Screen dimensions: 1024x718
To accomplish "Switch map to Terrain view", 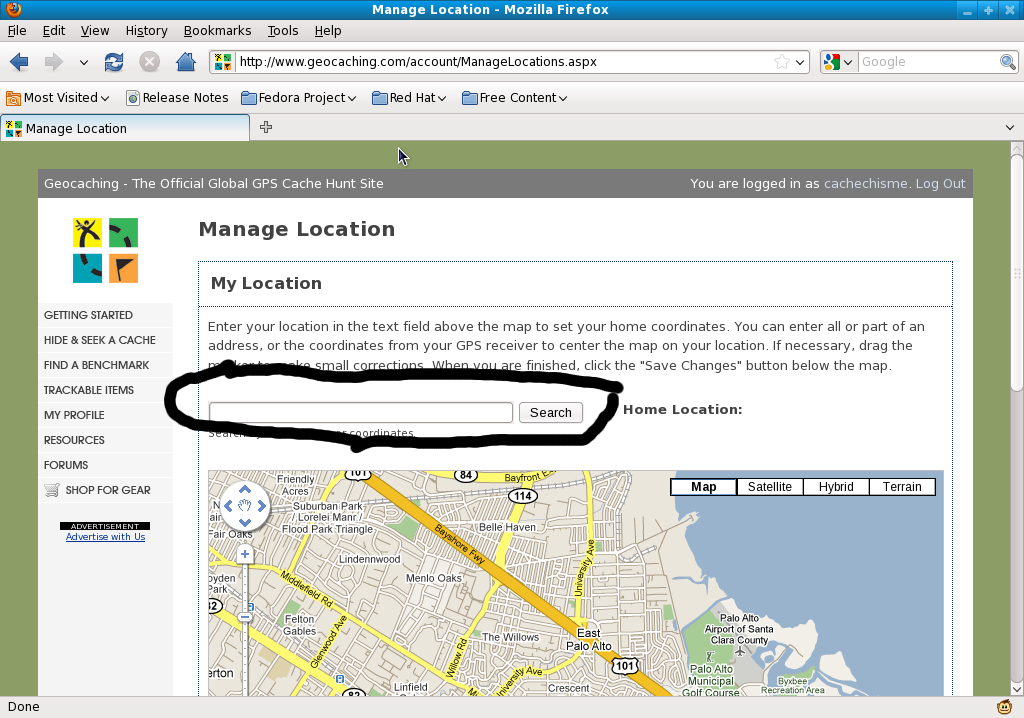I will (x=902, y=487).
